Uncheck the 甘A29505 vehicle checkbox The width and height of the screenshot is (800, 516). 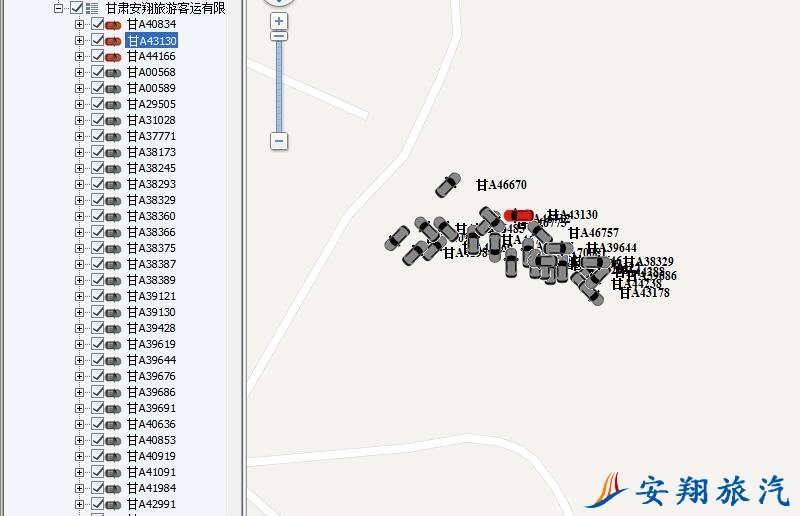point(97,104)
